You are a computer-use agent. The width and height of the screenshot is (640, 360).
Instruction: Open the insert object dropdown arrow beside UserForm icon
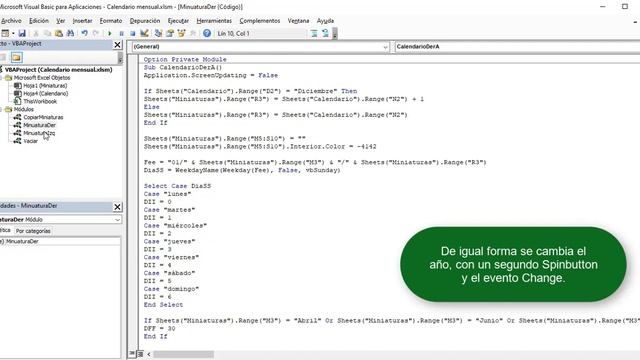tap(13, 33)
